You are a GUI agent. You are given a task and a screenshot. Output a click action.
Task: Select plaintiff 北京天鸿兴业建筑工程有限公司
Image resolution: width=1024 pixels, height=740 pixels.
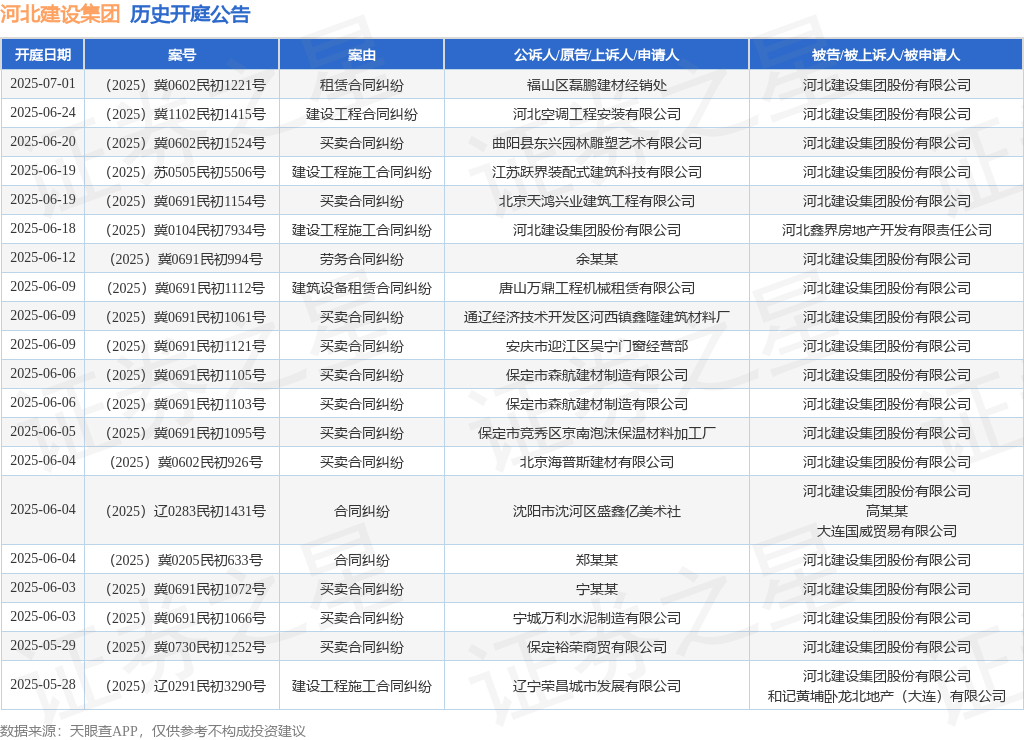pyautogui.click(x=597, y=201)
